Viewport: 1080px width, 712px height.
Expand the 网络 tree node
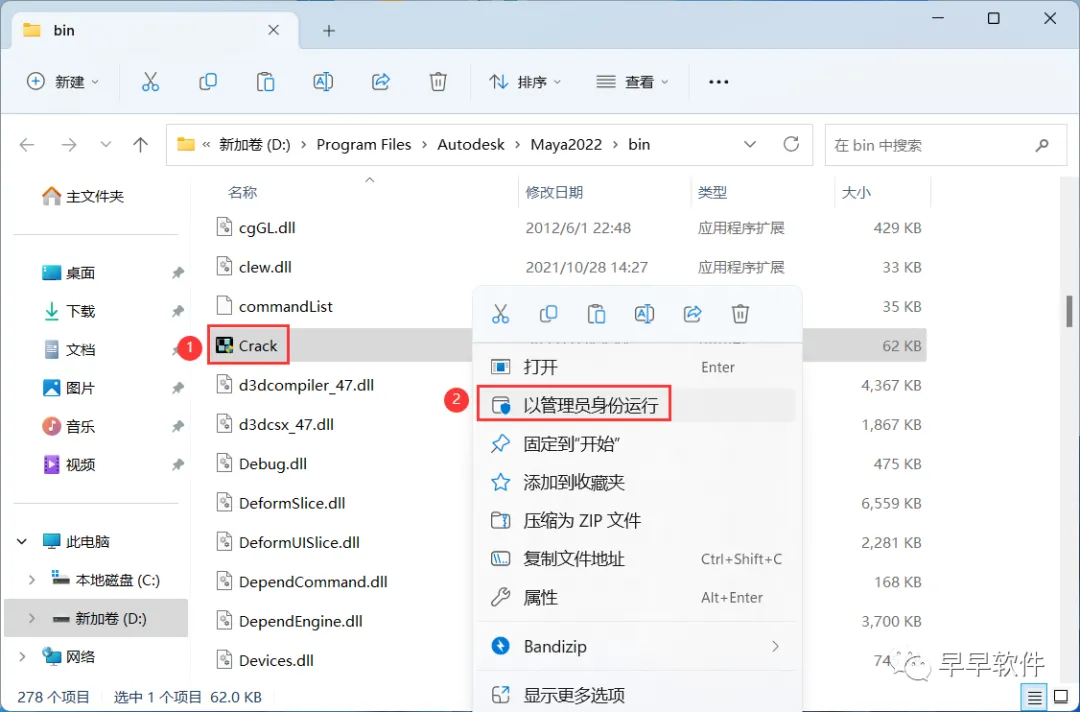click(x=22, y=657)
